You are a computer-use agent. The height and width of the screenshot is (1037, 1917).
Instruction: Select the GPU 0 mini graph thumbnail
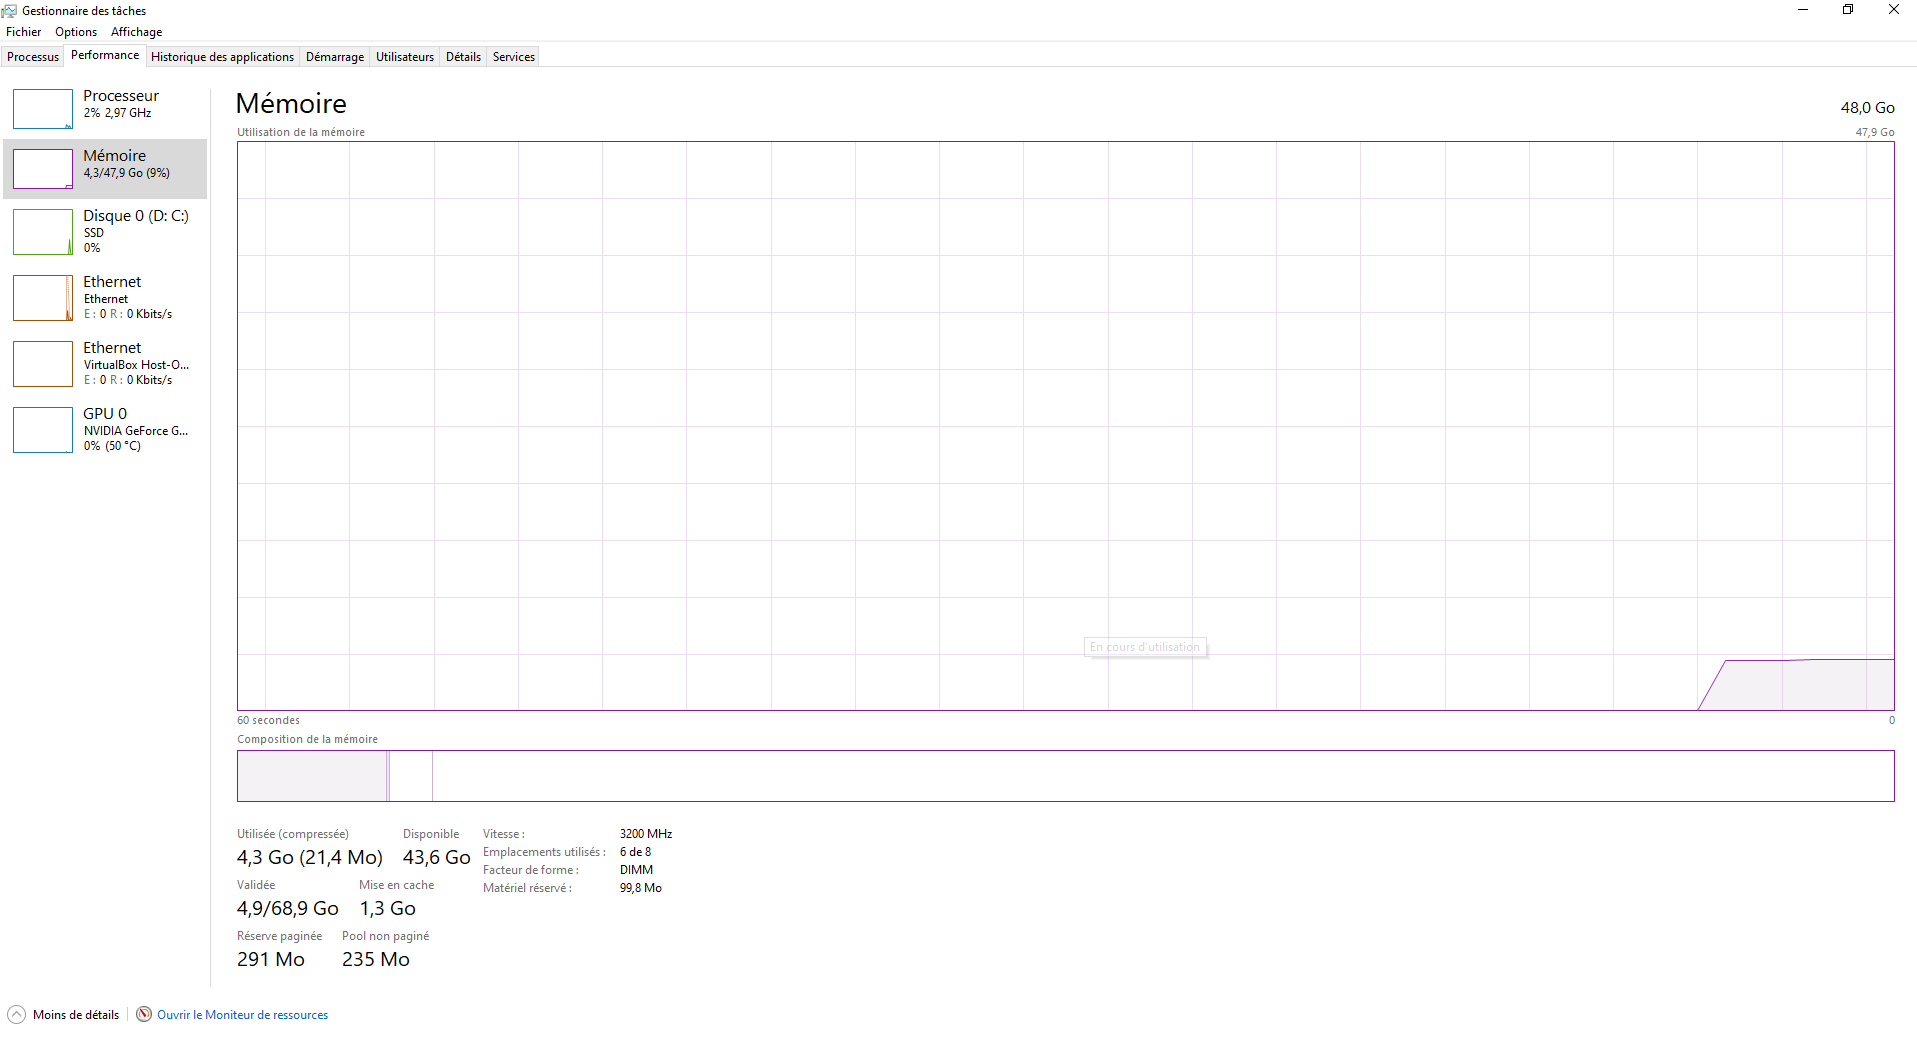[x=43, y=430]
